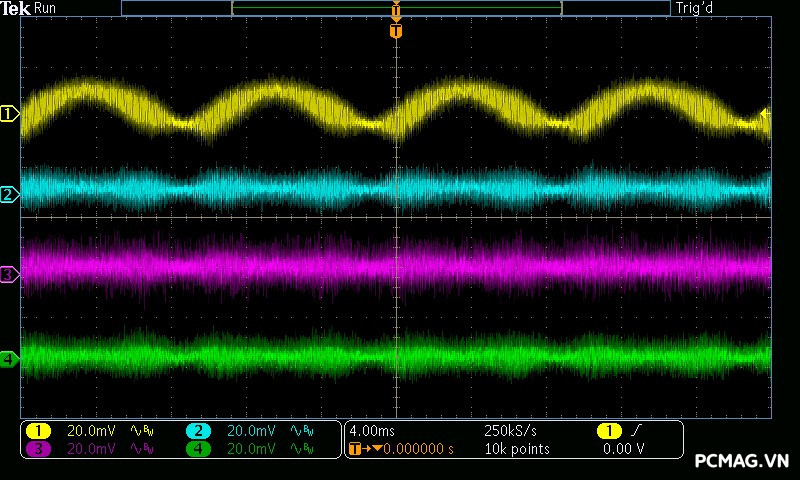Select the channel 3 badge in readout
Screen dimensions: 800x480
pos(38,449)
